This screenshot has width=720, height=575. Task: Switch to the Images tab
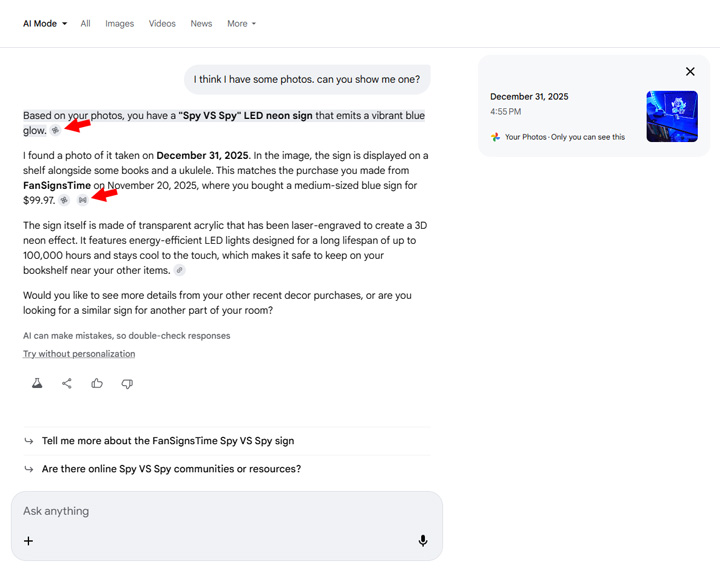(119, 23)
